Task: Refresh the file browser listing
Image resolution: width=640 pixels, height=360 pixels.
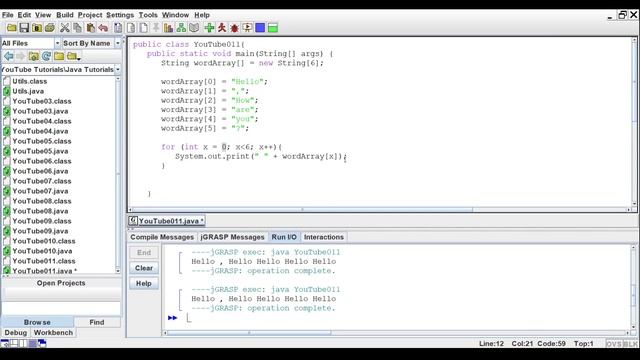Action: [x=46, y=56]
